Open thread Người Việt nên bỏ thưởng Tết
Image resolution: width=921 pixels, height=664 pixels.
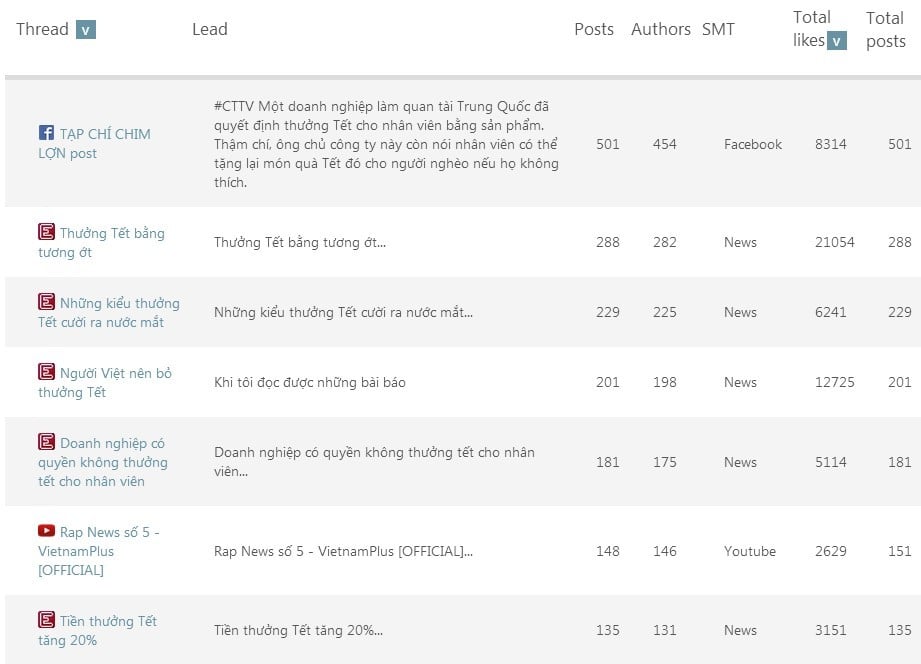pyautogui.click(x=105, y=382)
